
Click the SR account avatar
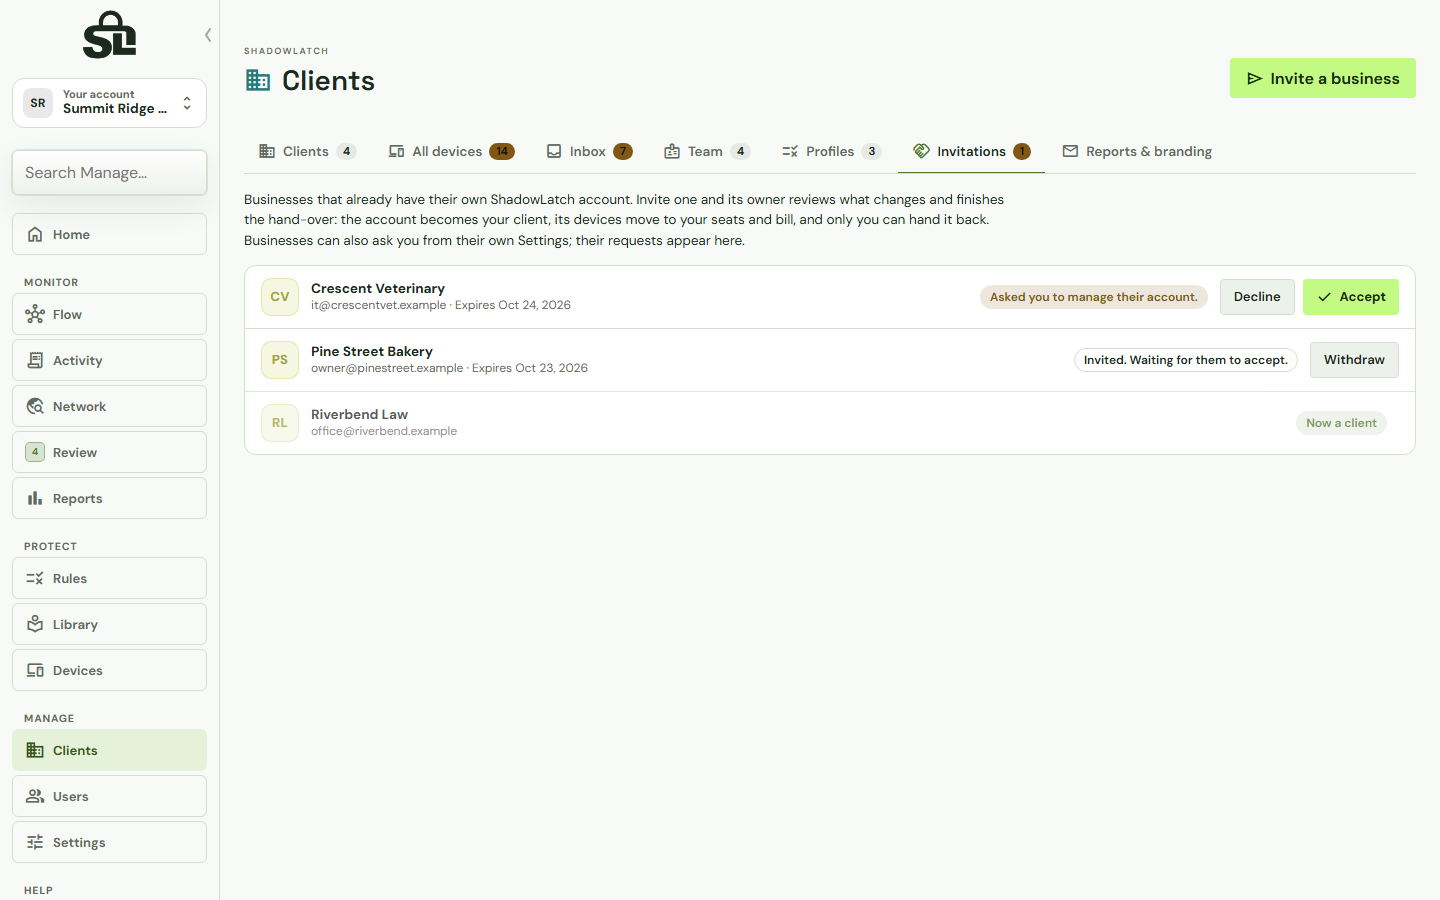click(38, 103)
